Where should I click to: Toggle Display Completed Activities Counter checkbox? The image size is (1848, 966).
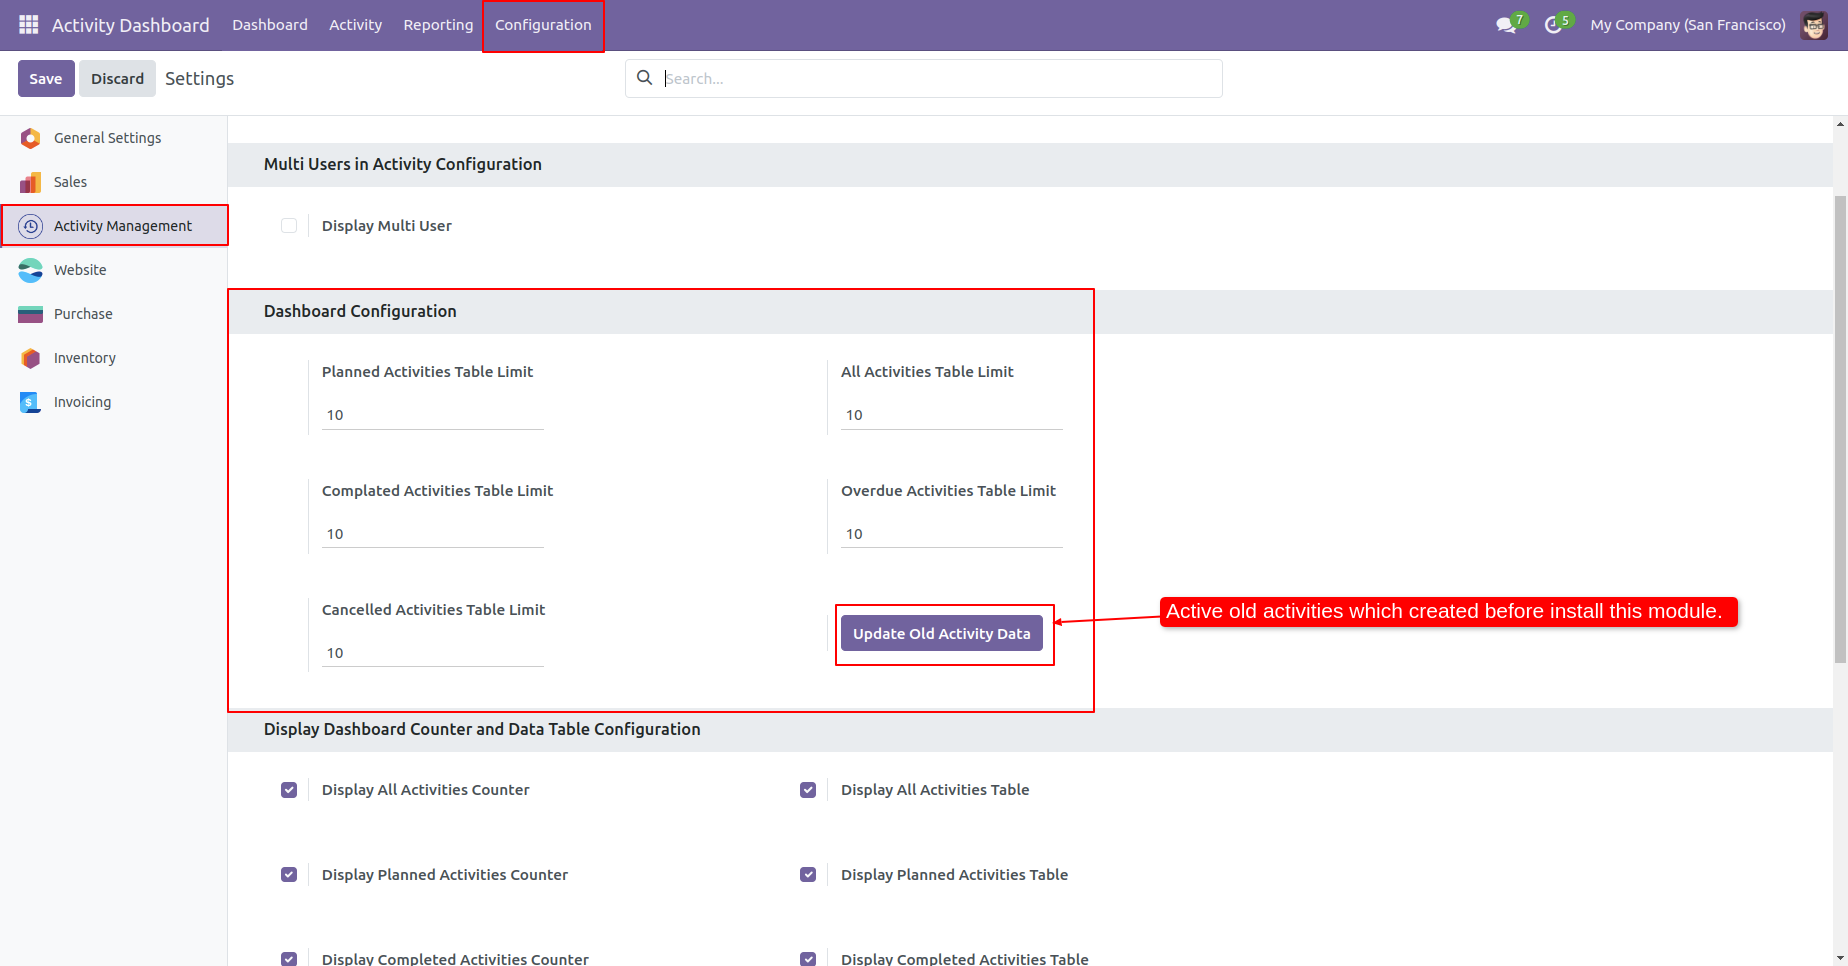click(x=289, y=959)
